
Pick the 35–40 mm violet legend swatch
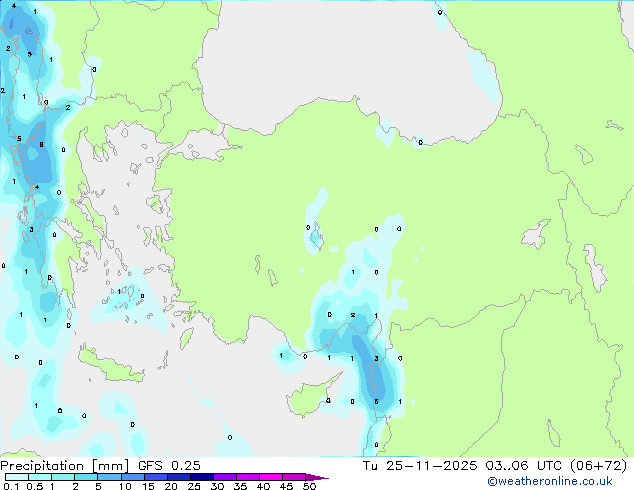pos(248,477)
